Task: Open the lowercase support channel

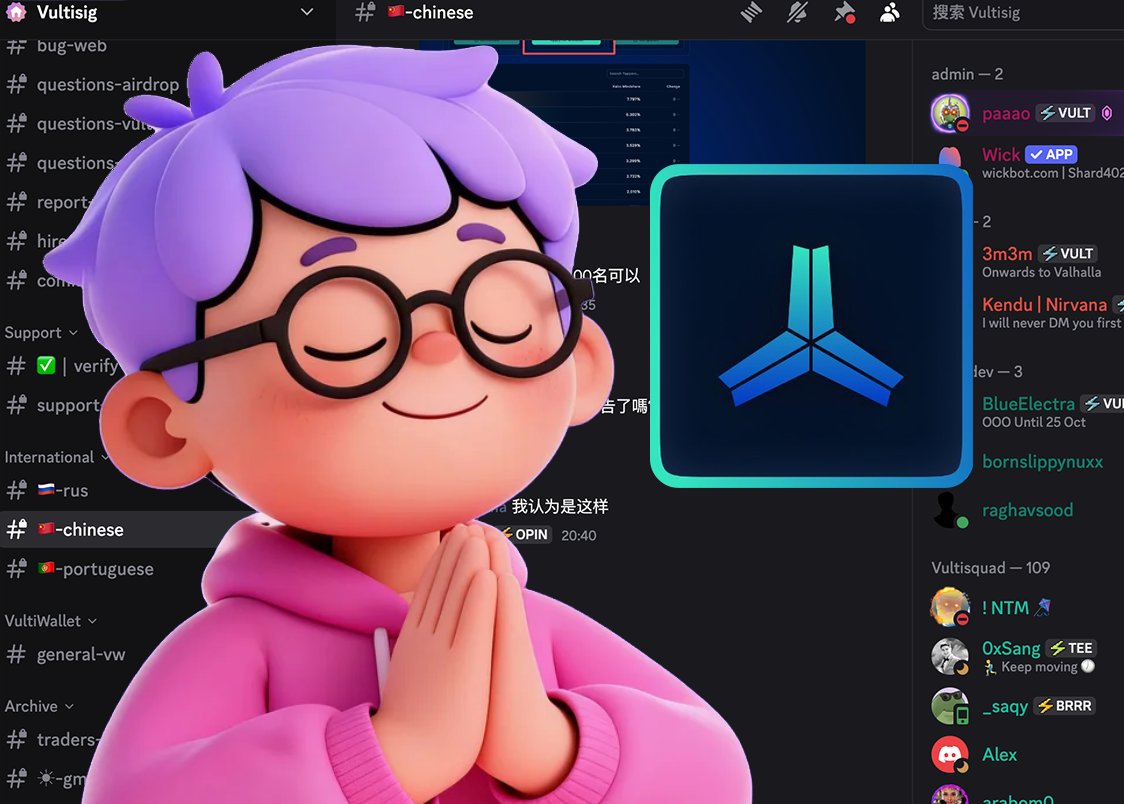Action: click(x=67, y=406)
